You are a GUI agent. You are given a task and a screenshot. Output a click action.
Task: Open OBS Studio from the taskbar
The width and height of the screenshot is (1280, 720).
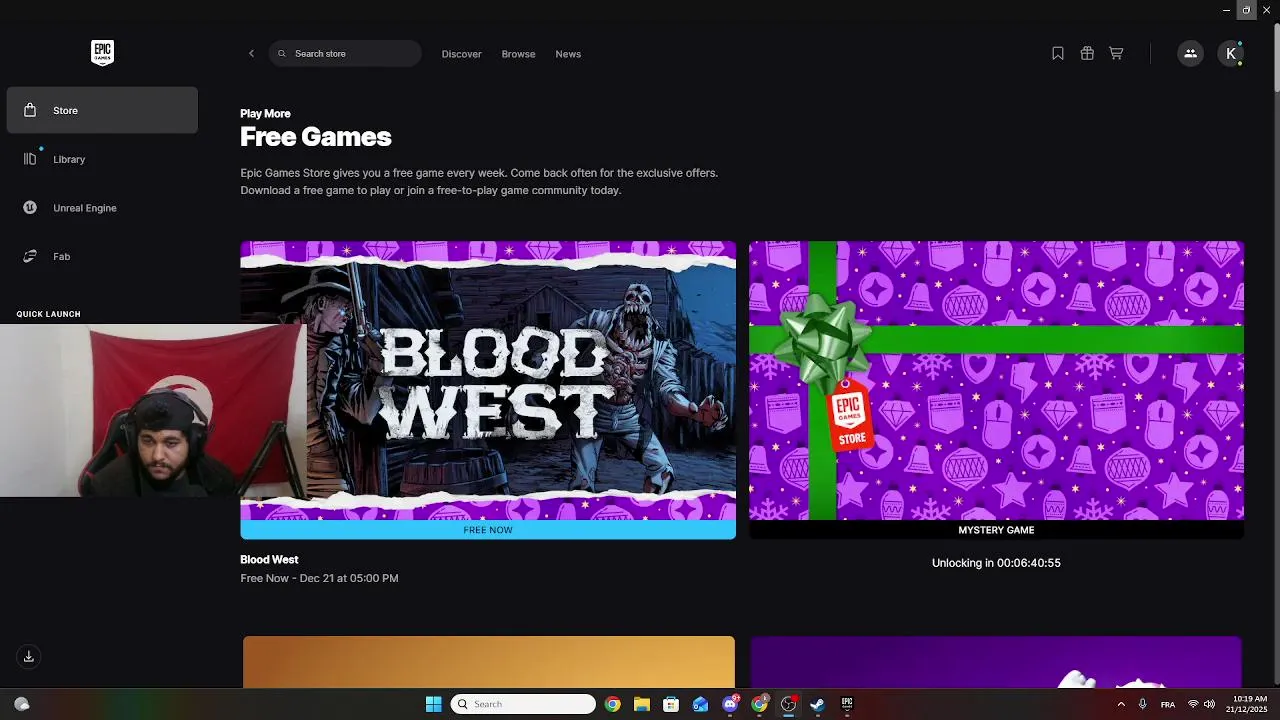(788, 704)
